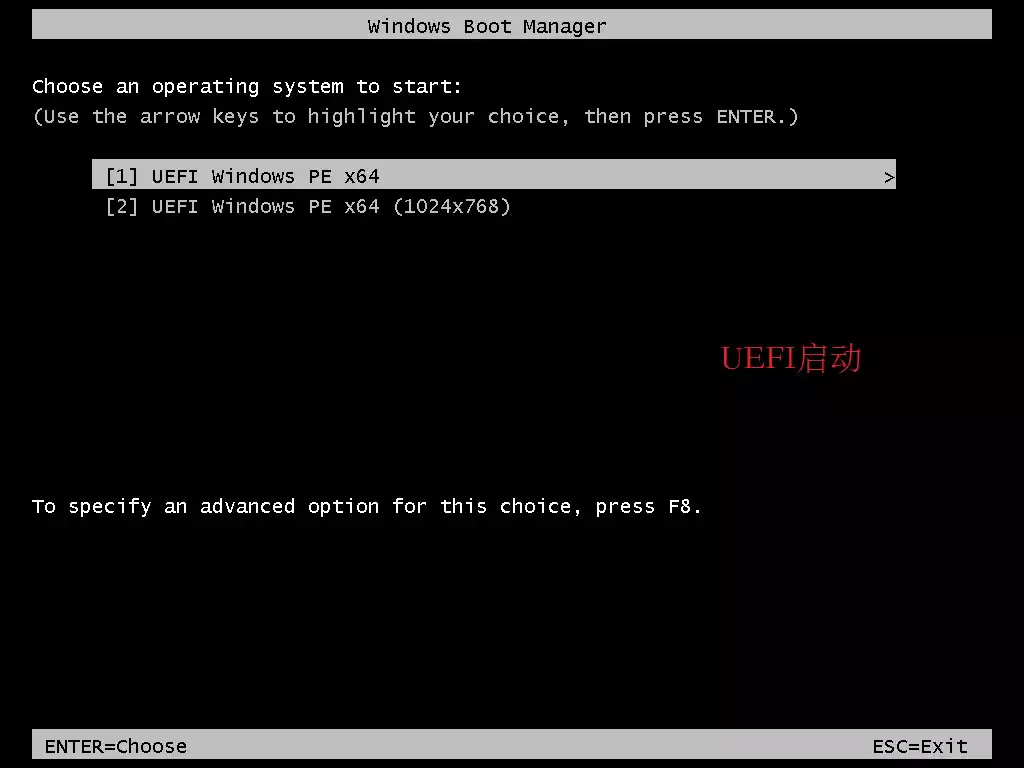Click the word Manager in the title
1024x768 pixels.
(564, 27)
